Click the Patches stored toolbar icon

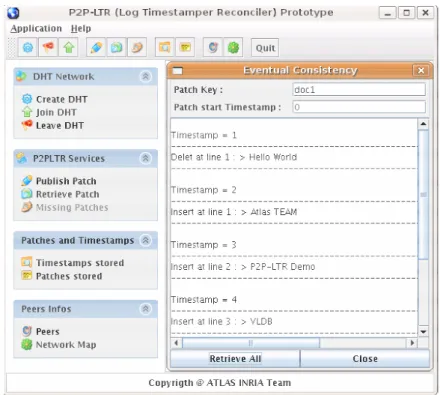point(185,48)
